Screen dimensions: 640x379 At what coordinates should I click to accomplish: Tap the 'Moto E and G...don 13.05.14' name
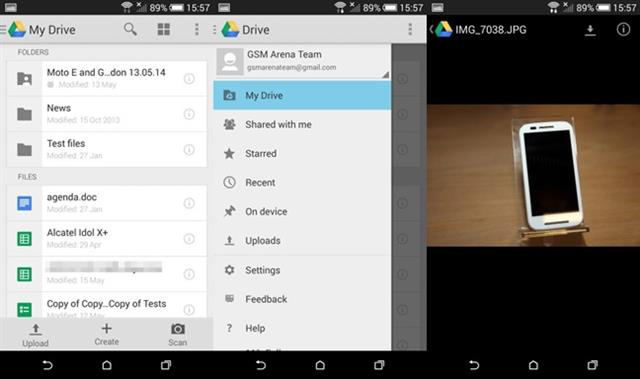point(106,73)
